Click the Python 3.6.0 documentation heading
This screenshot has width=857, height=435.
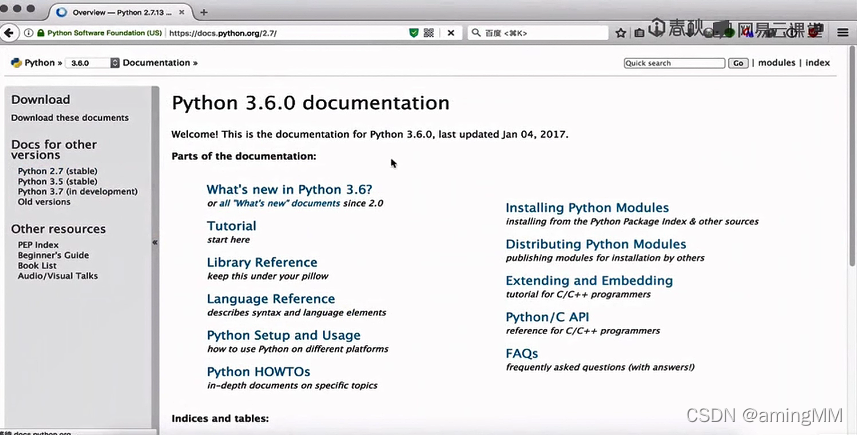(x=310, y=103)
